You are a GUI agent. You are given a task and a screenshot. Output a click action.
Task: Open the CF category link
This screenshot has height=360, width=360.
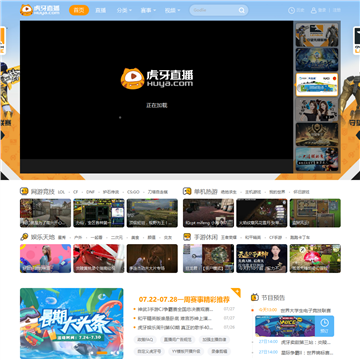point(76,192)
